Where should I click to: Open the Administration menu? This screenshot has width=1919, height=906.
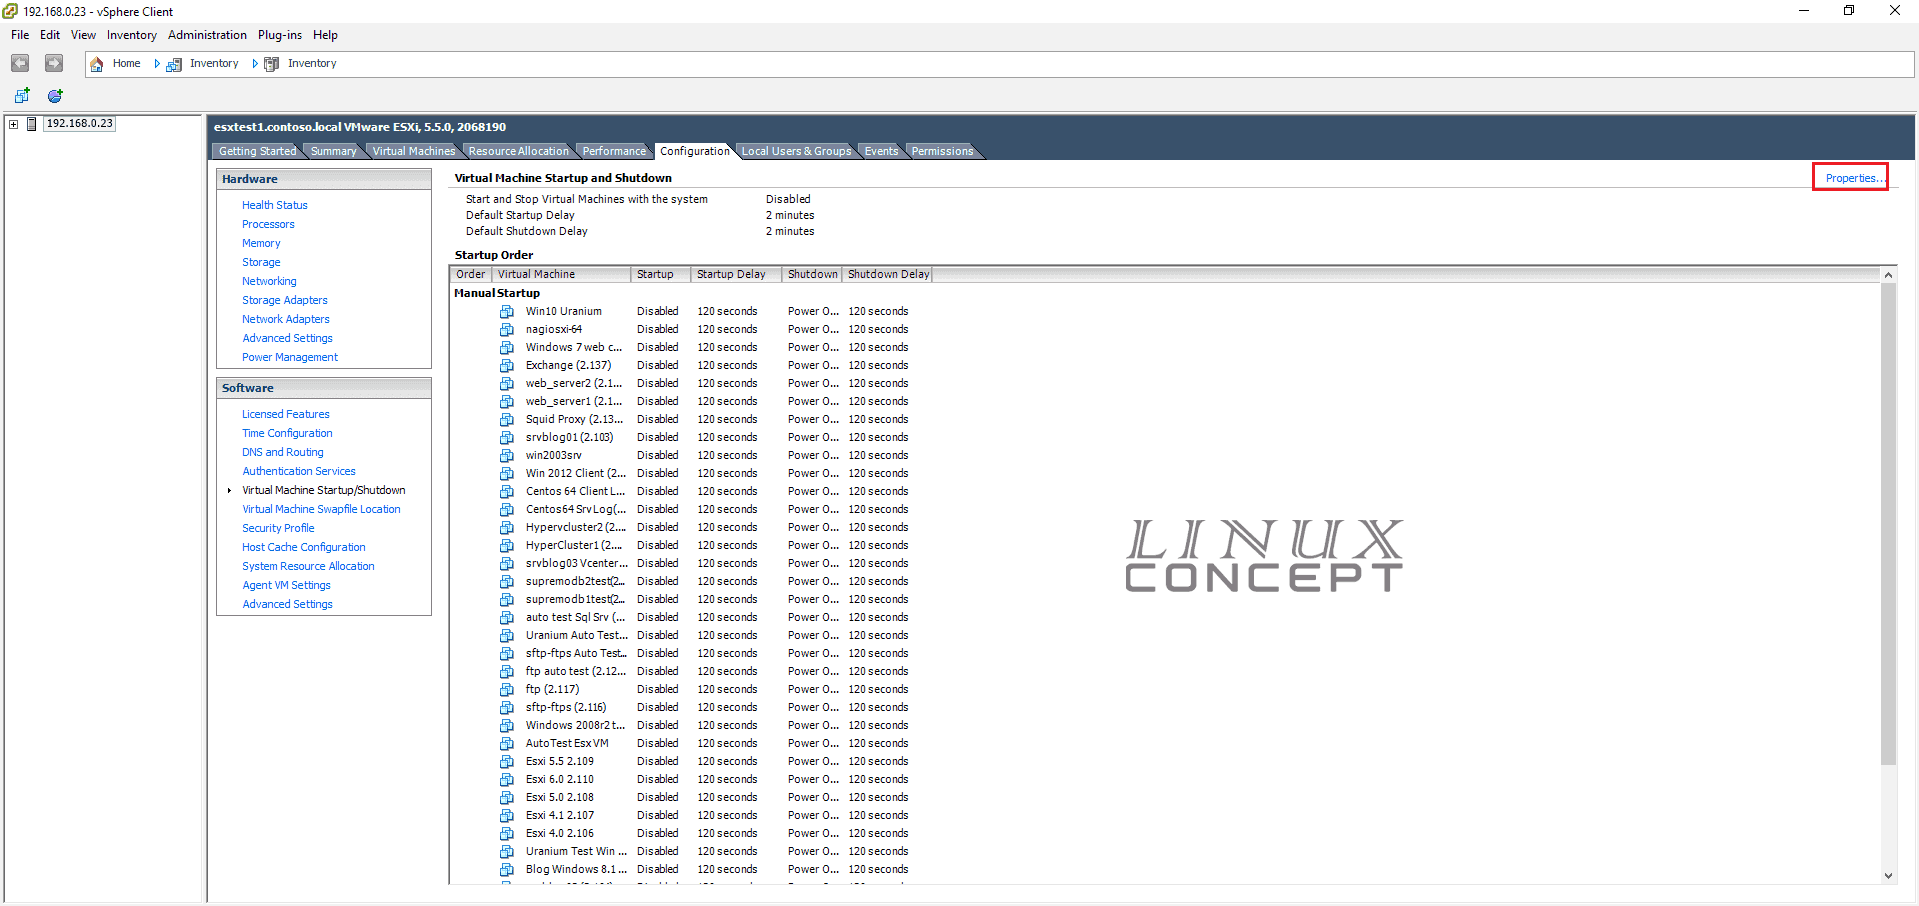(x=207, y=35)
